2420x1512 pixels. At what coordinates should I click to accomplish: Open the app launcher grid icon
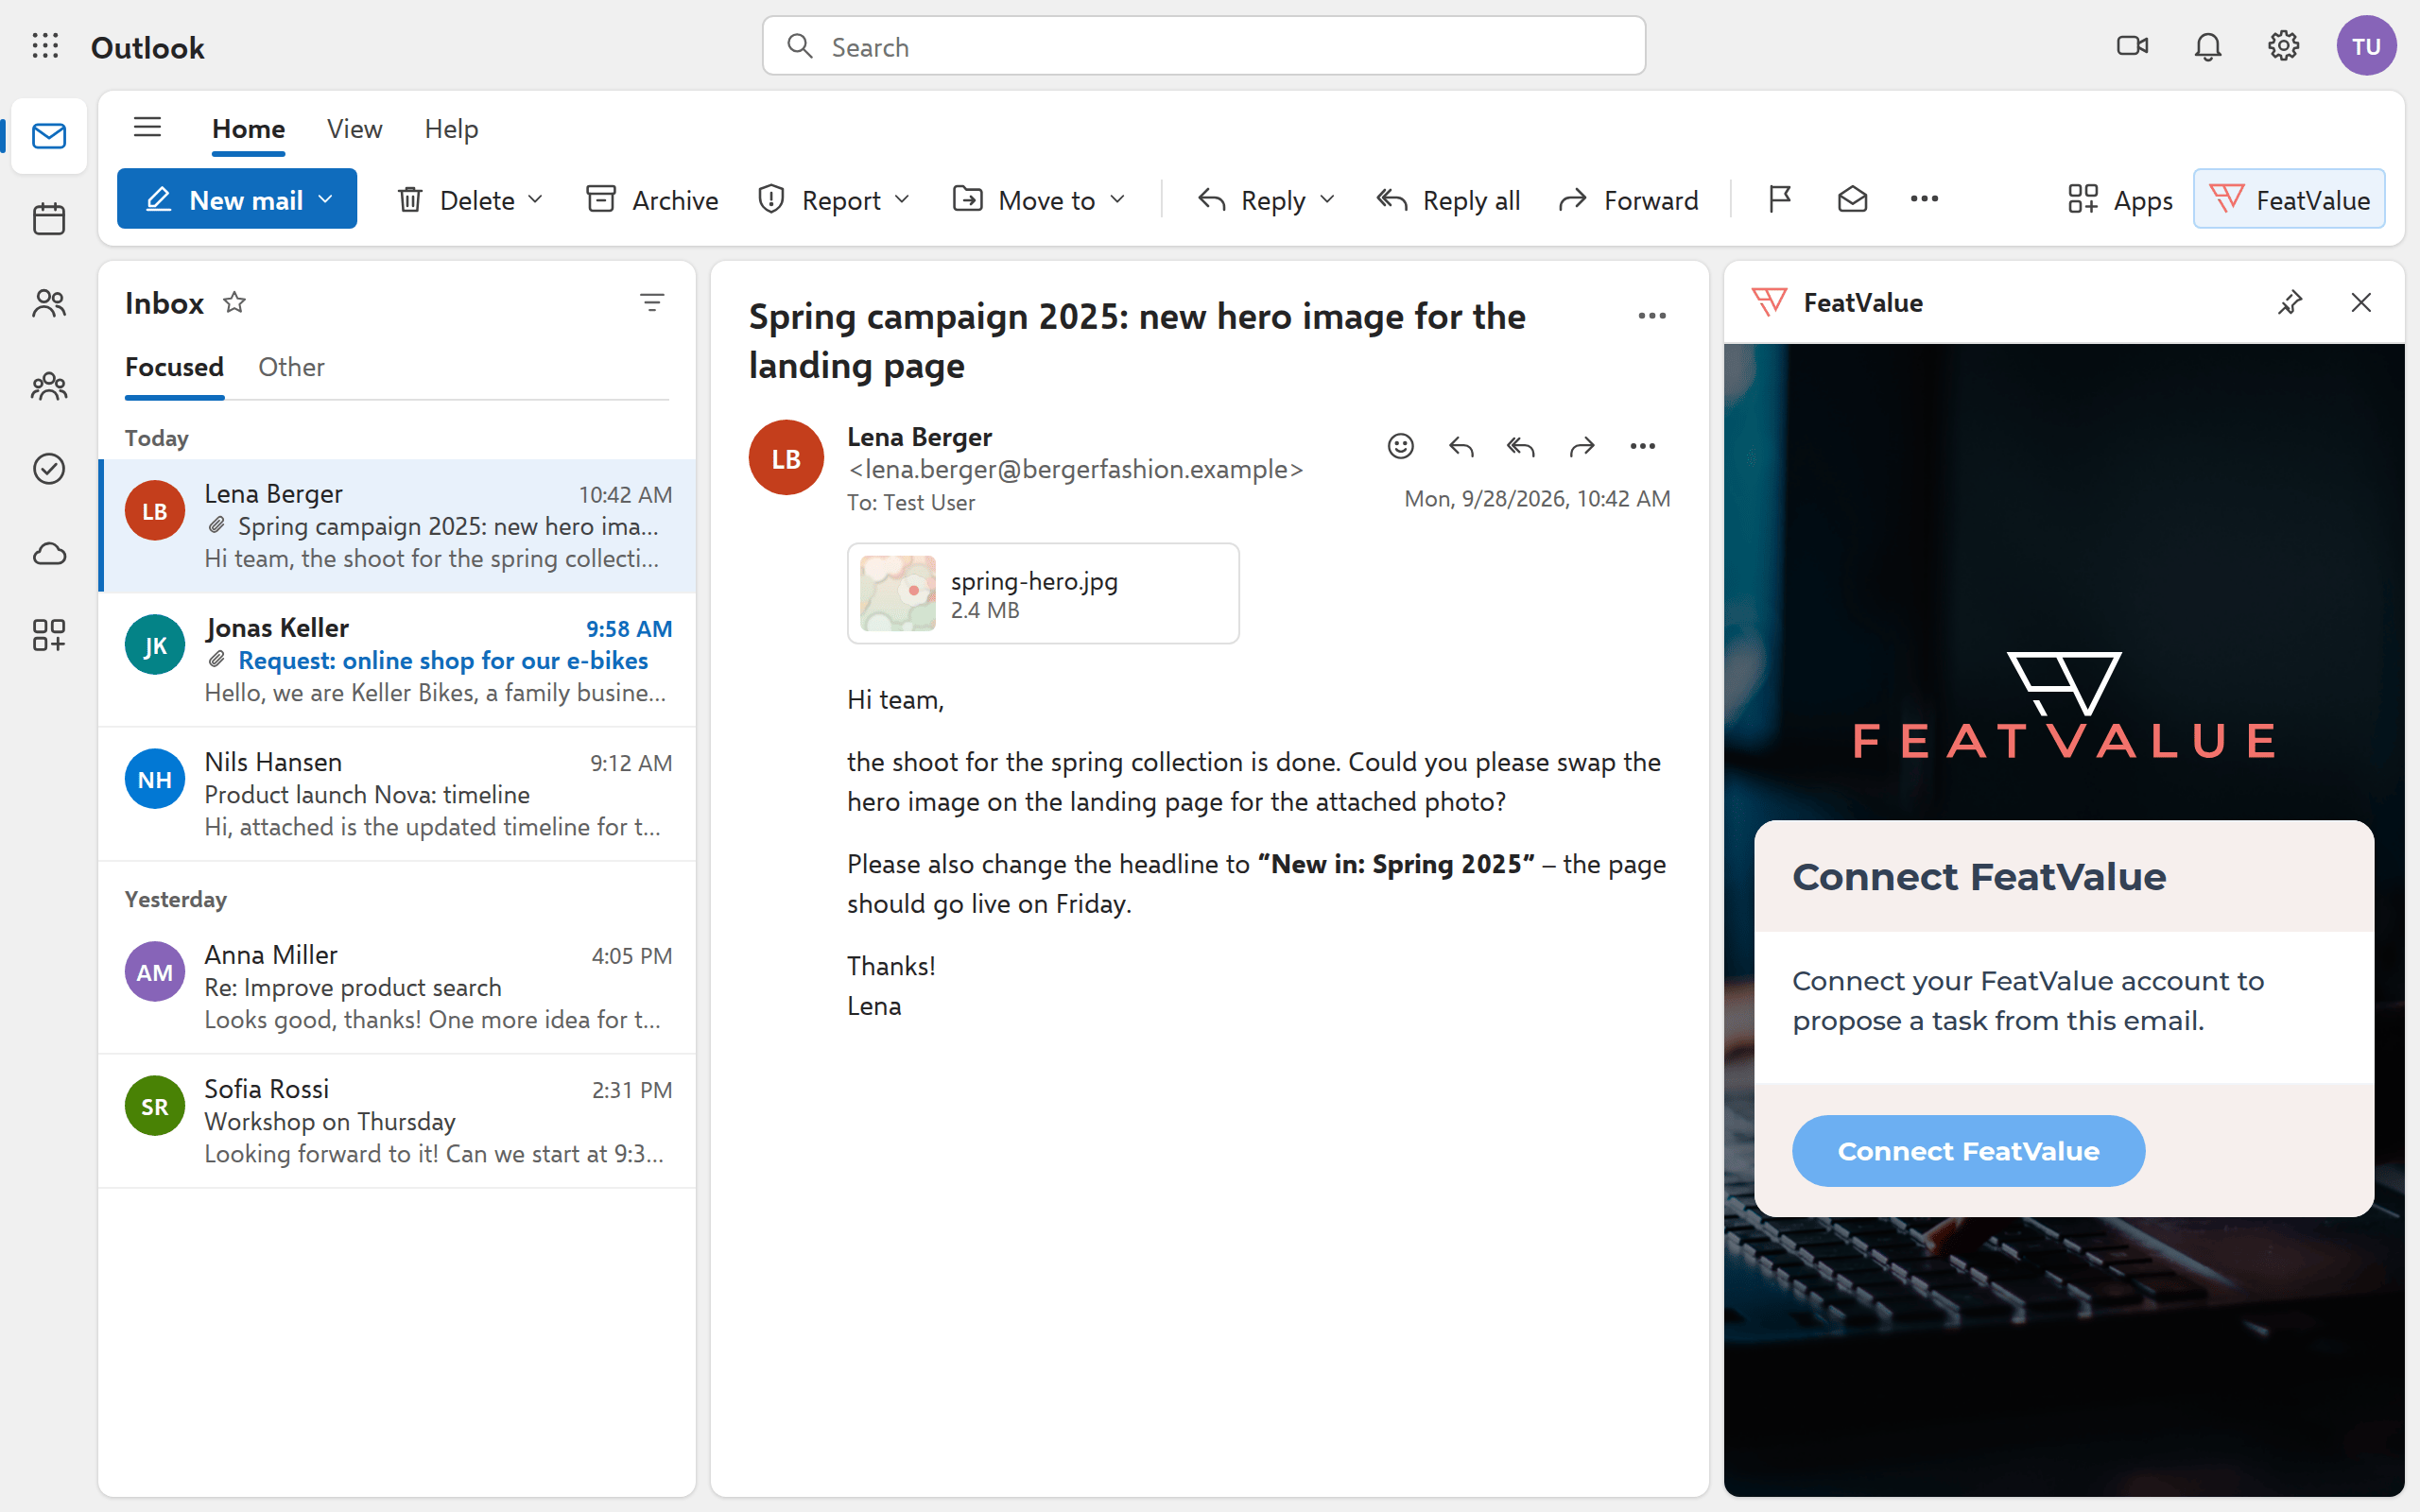click(x=45, y=46)
